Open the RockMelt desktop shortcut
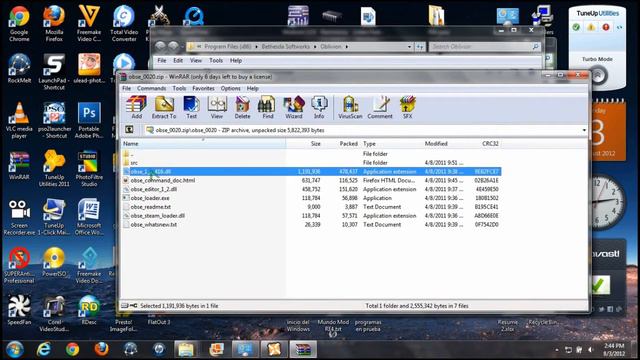 (19, 69)
